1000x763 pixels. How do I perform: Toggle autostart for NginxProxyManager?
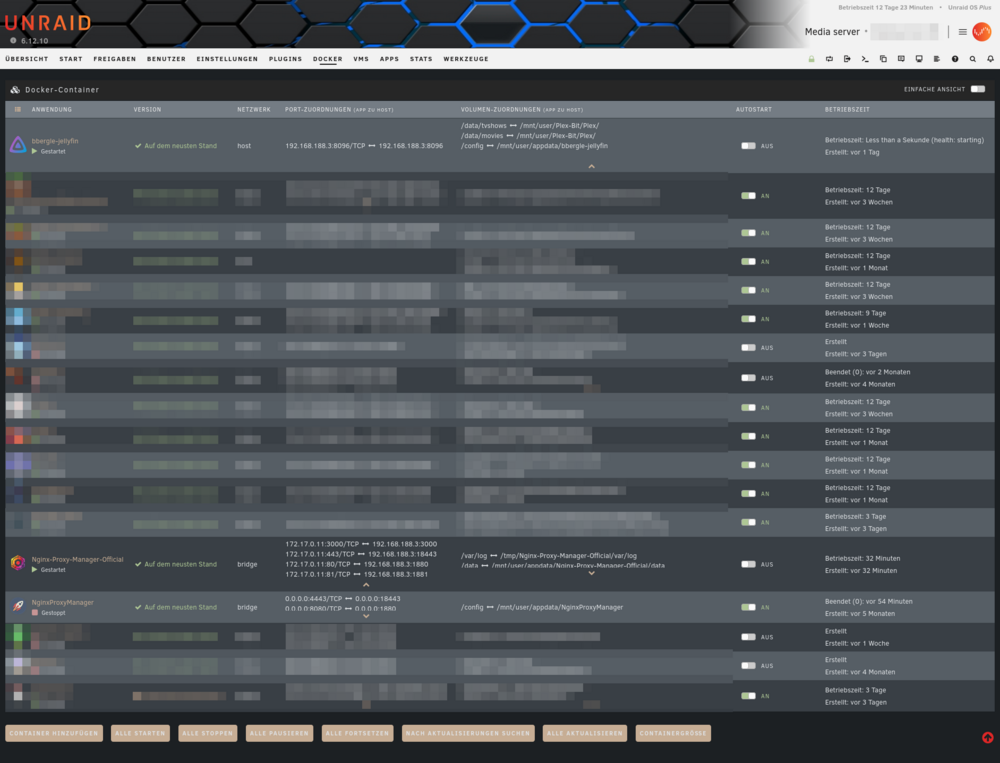(x=748, y=607)
